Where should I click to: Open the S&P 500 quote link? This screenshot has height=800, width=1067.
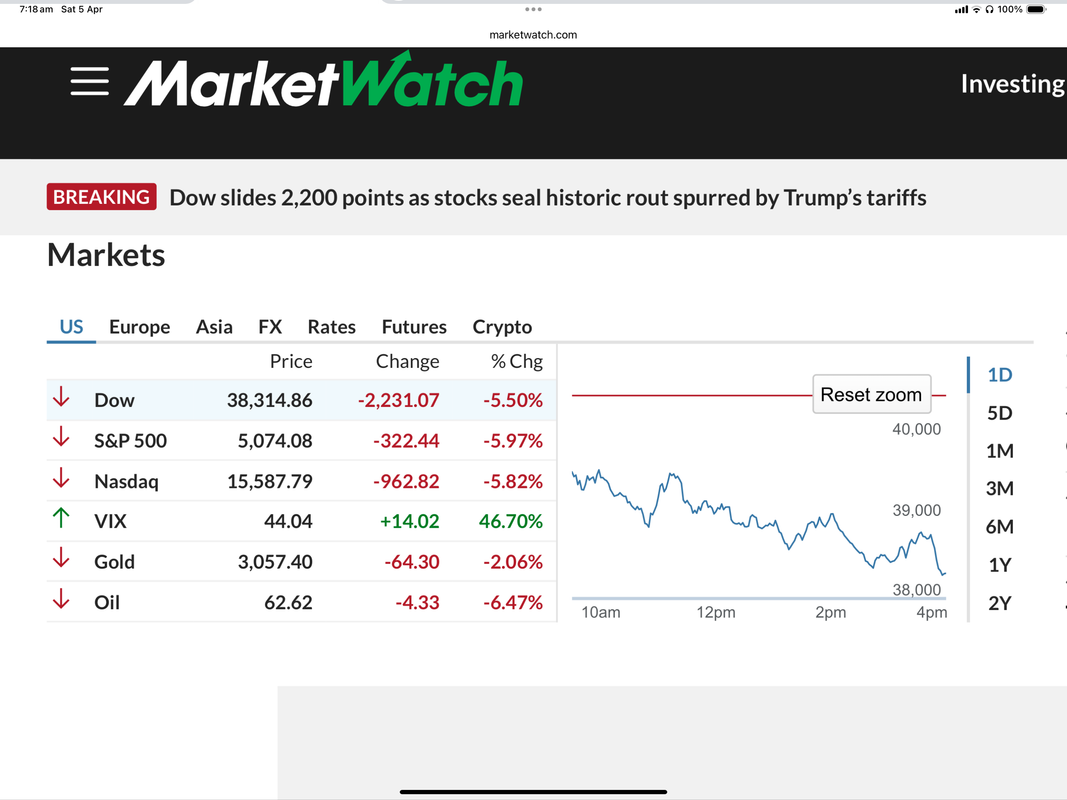130,441
